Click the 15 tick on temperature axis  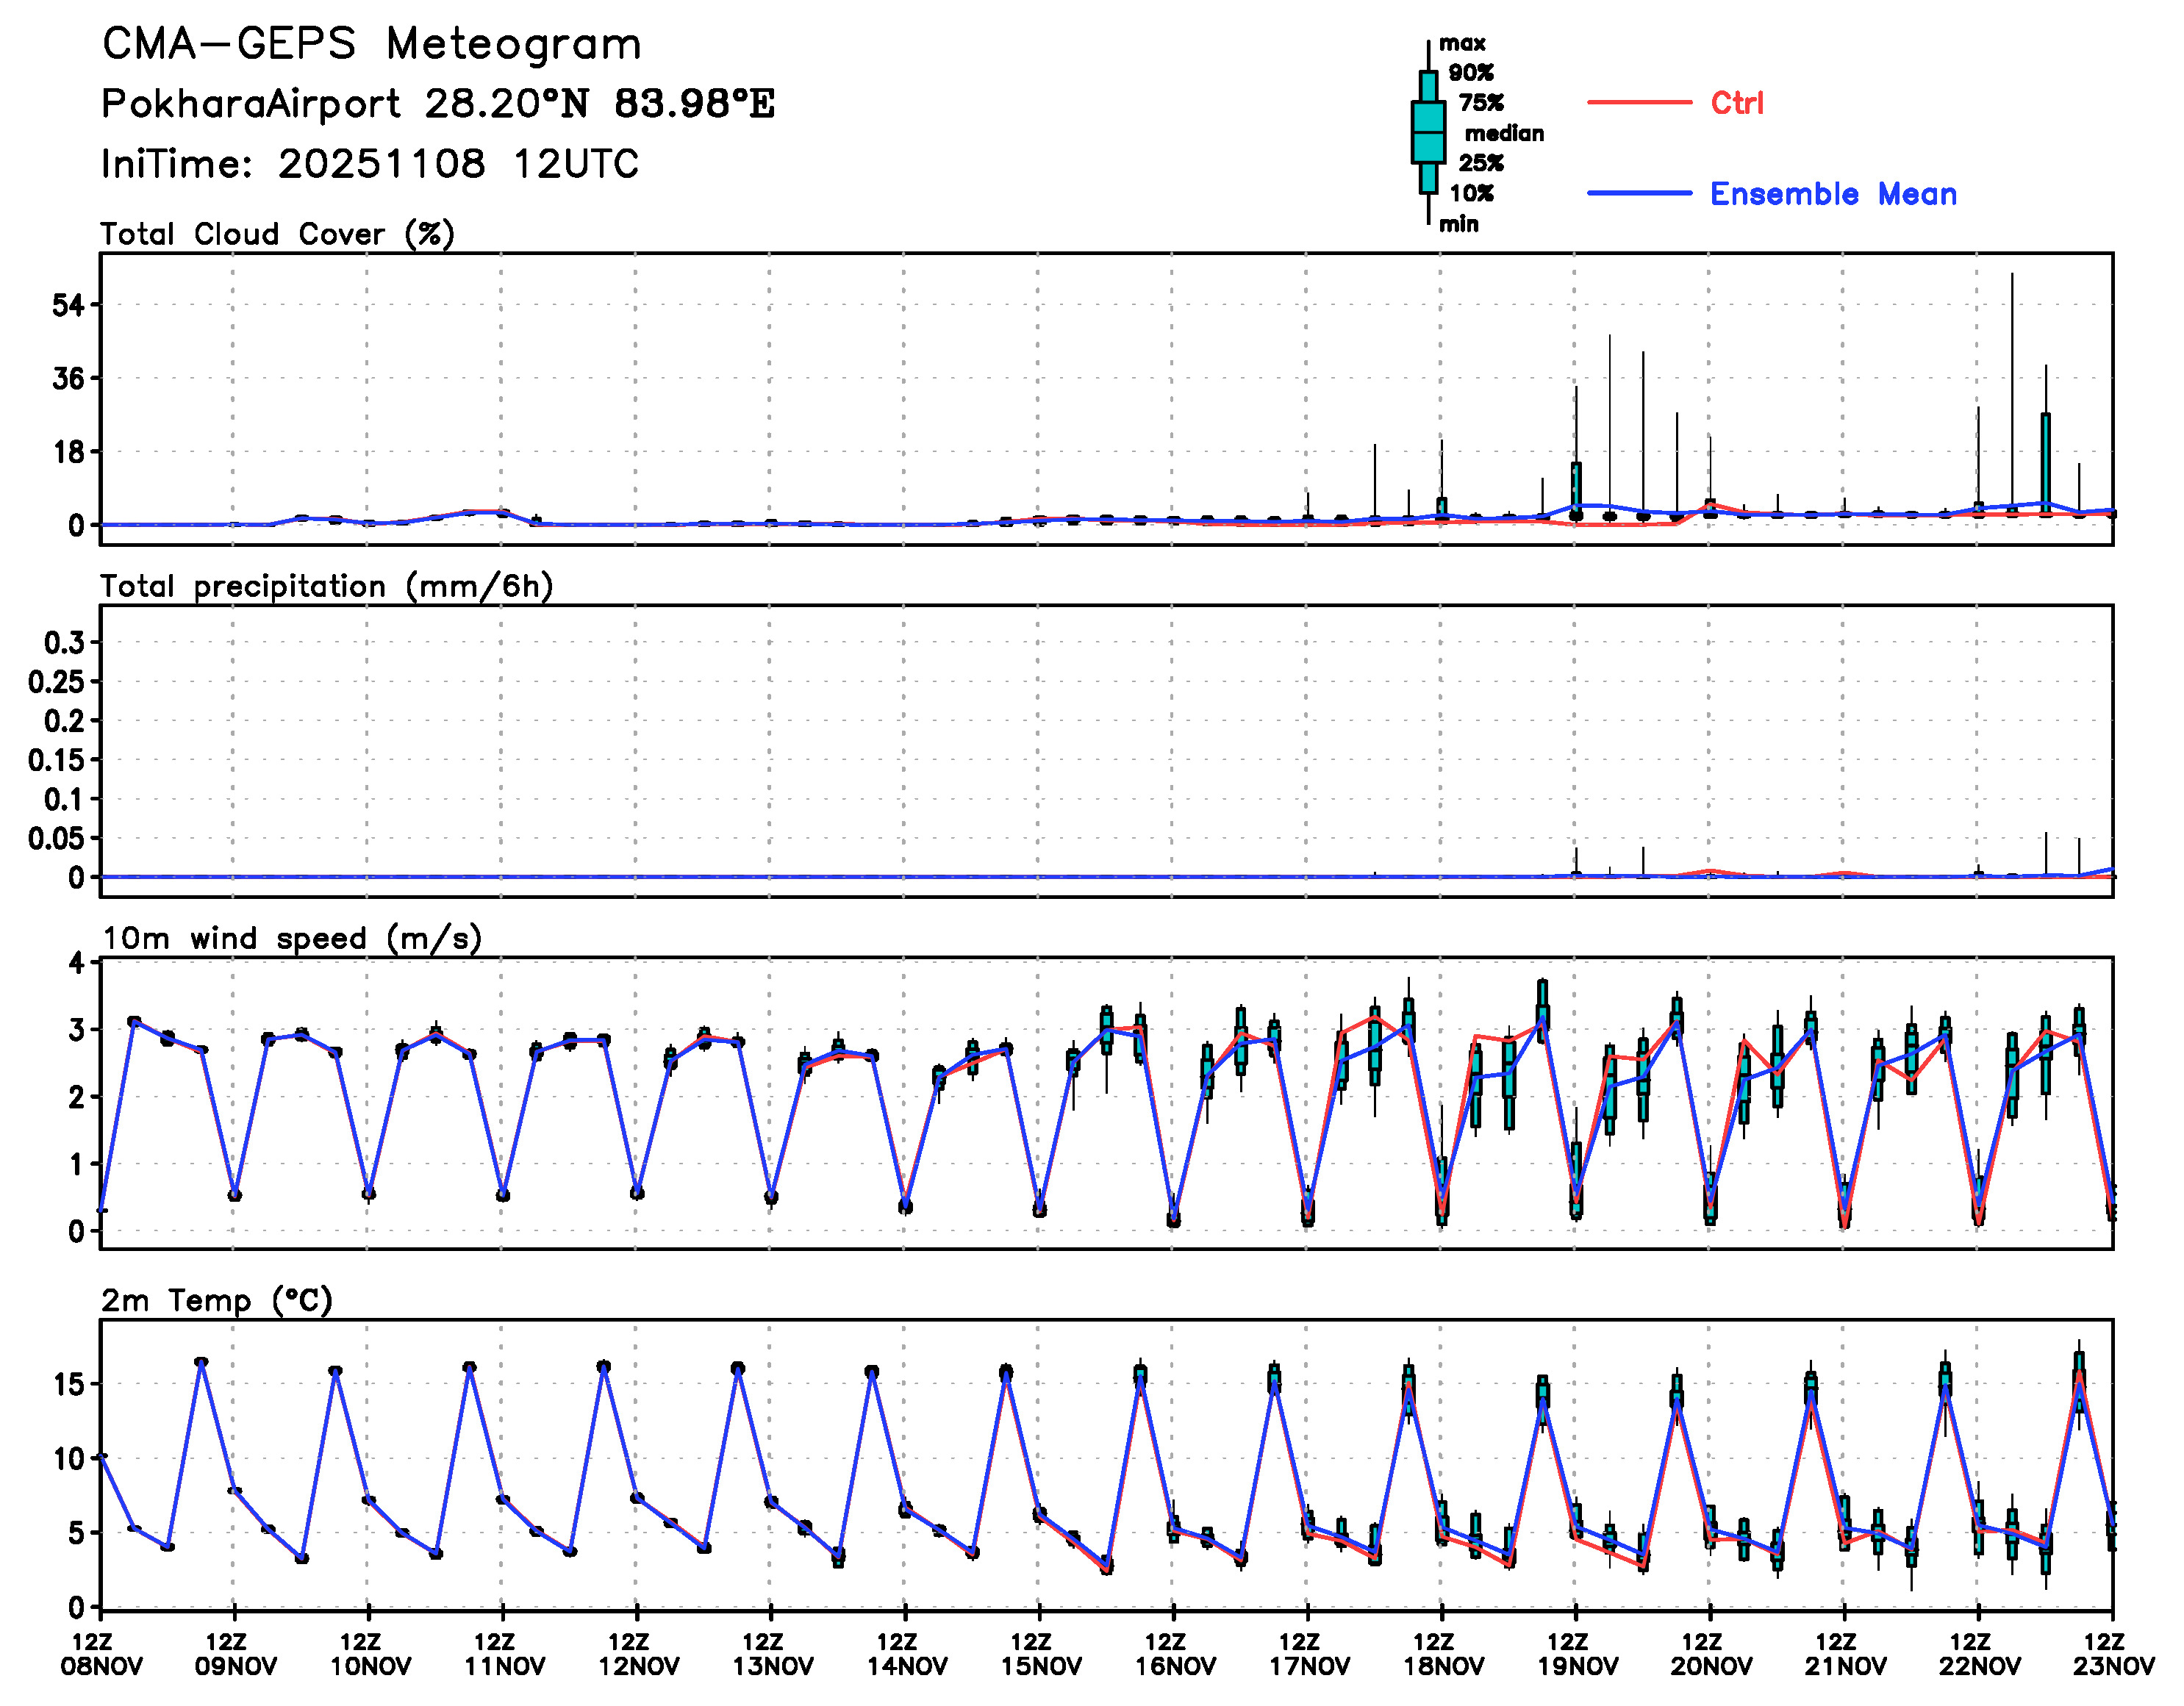click(x=70, y=1385)
